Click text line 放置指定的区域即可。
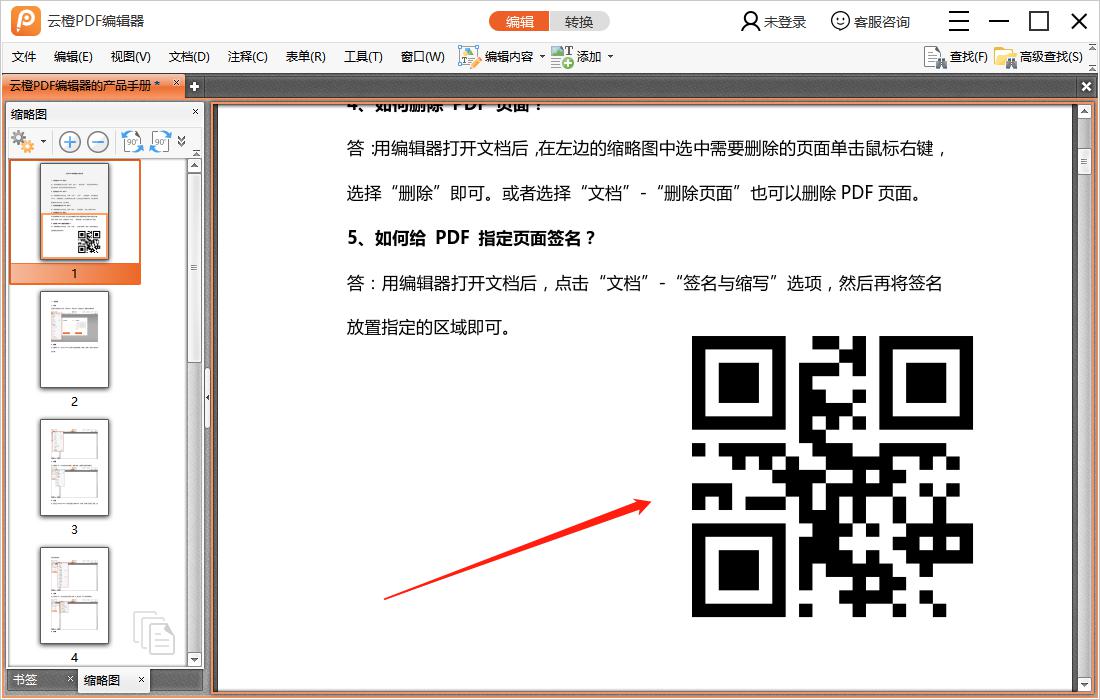Viewport: 1100px width, 700px height. tap(429, 328)
